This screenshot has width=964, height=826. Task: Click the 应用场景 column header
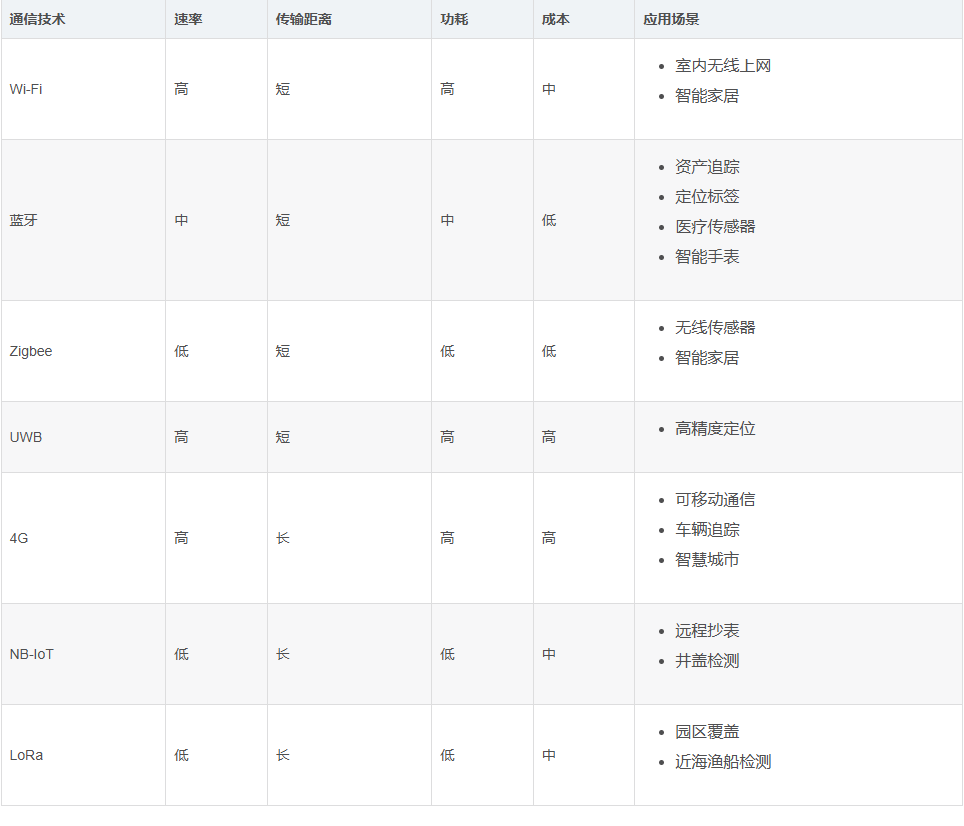point(671,19)
